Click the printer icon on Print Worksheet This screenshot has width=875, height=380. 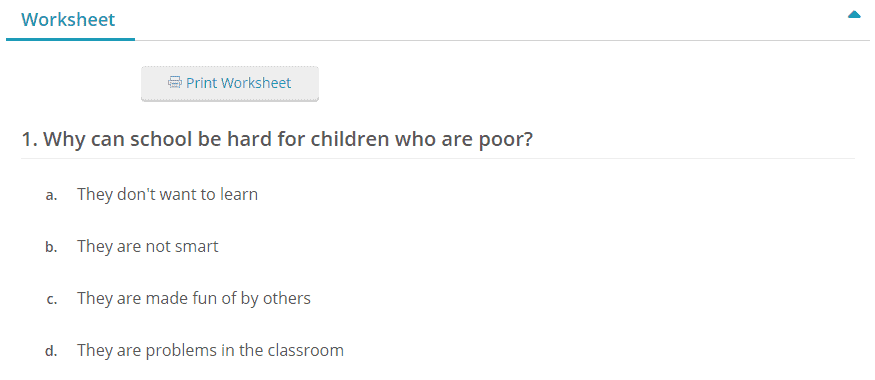pyautogui.click(x=175, y=83)
